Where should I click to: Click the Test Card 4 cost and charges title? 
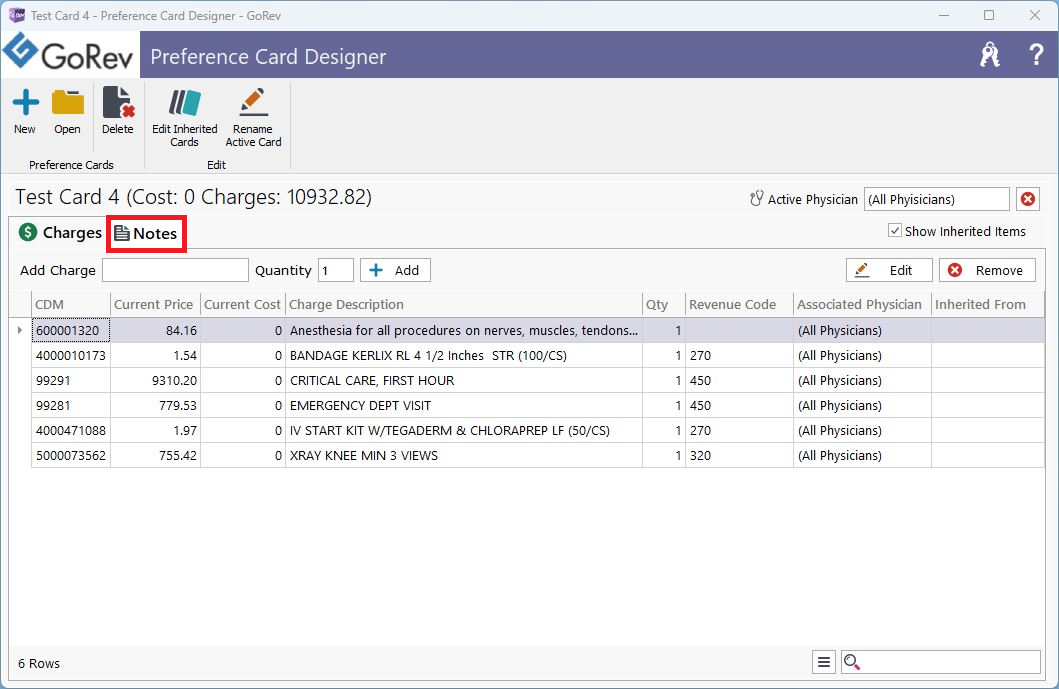193,197
